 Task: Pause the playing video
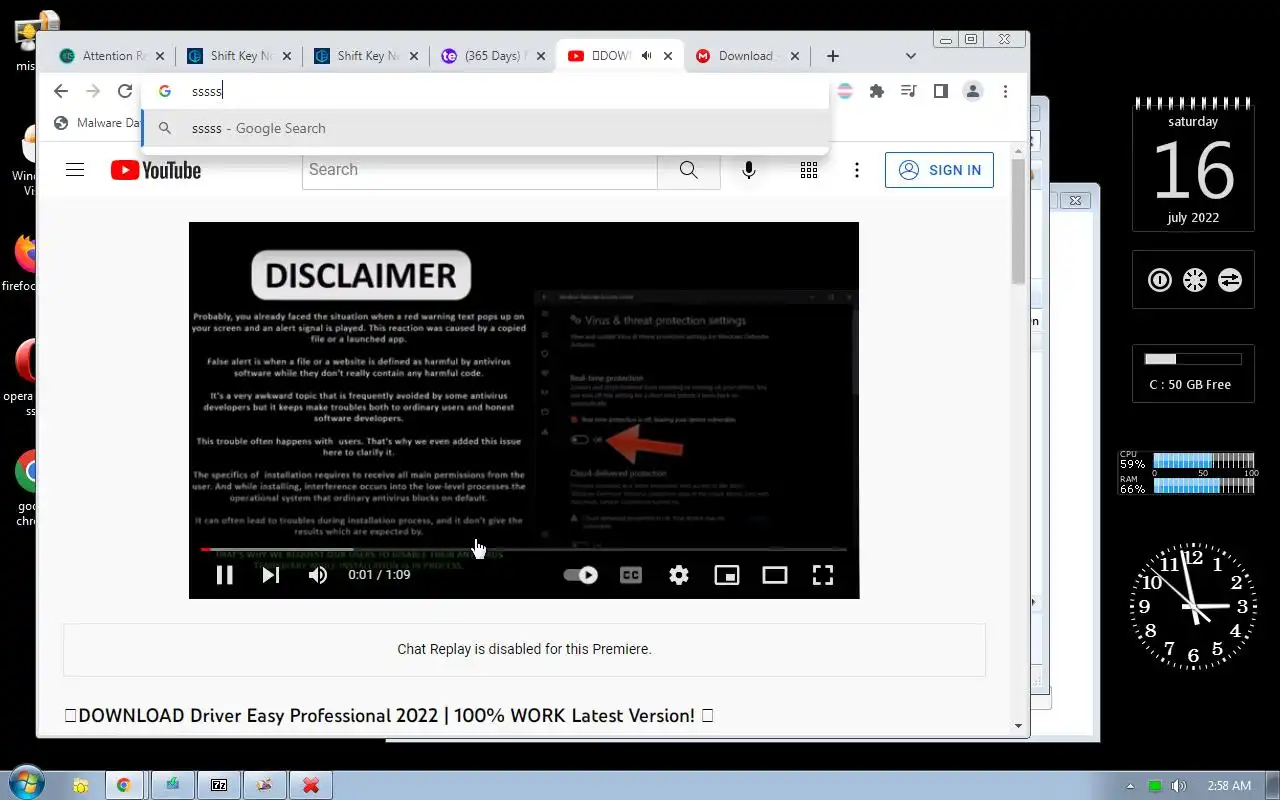225,575
